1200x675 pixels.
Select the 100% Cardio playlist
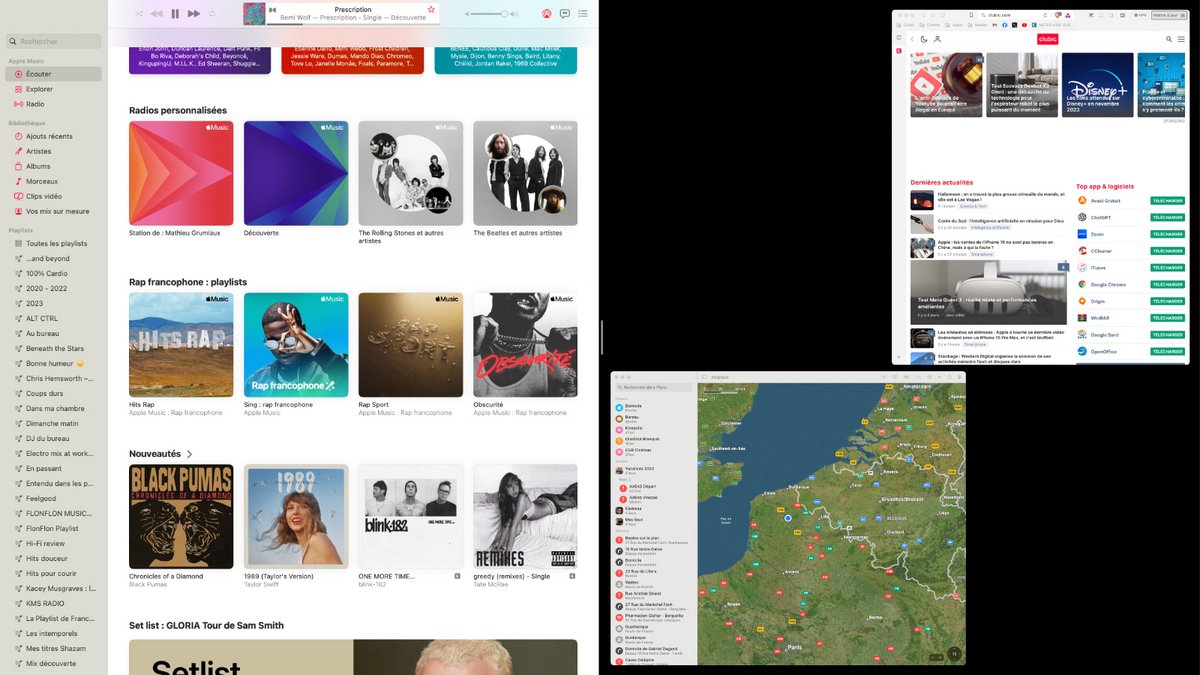pos(54,273)
